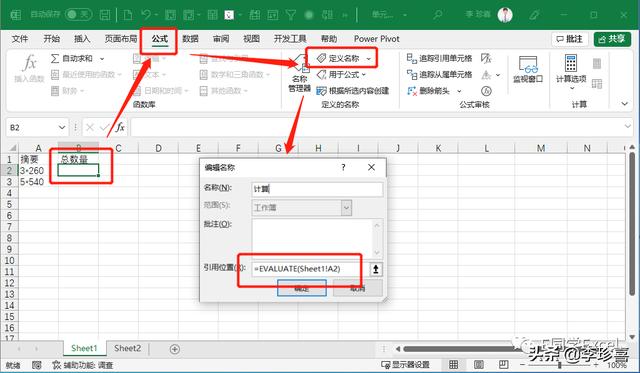Open the Define Name dropdown arrow

click(x=369, y=59)
